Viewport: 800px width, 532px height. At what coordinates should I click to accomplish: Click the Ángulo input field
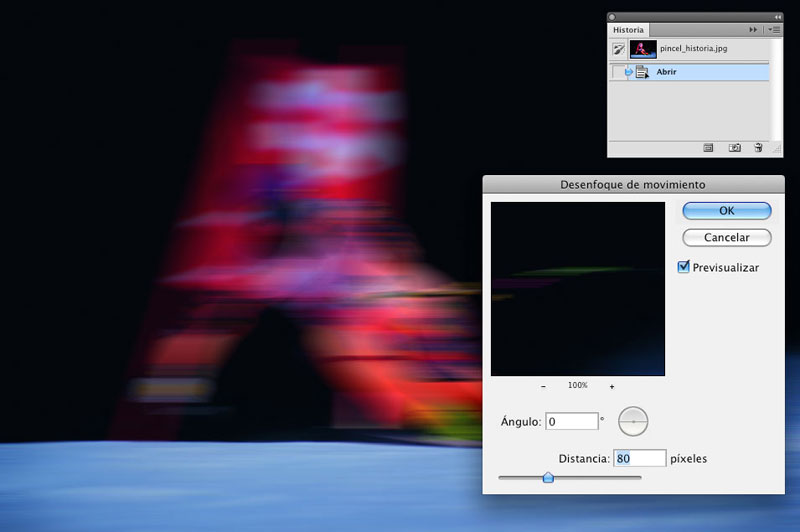pos(571,421)
